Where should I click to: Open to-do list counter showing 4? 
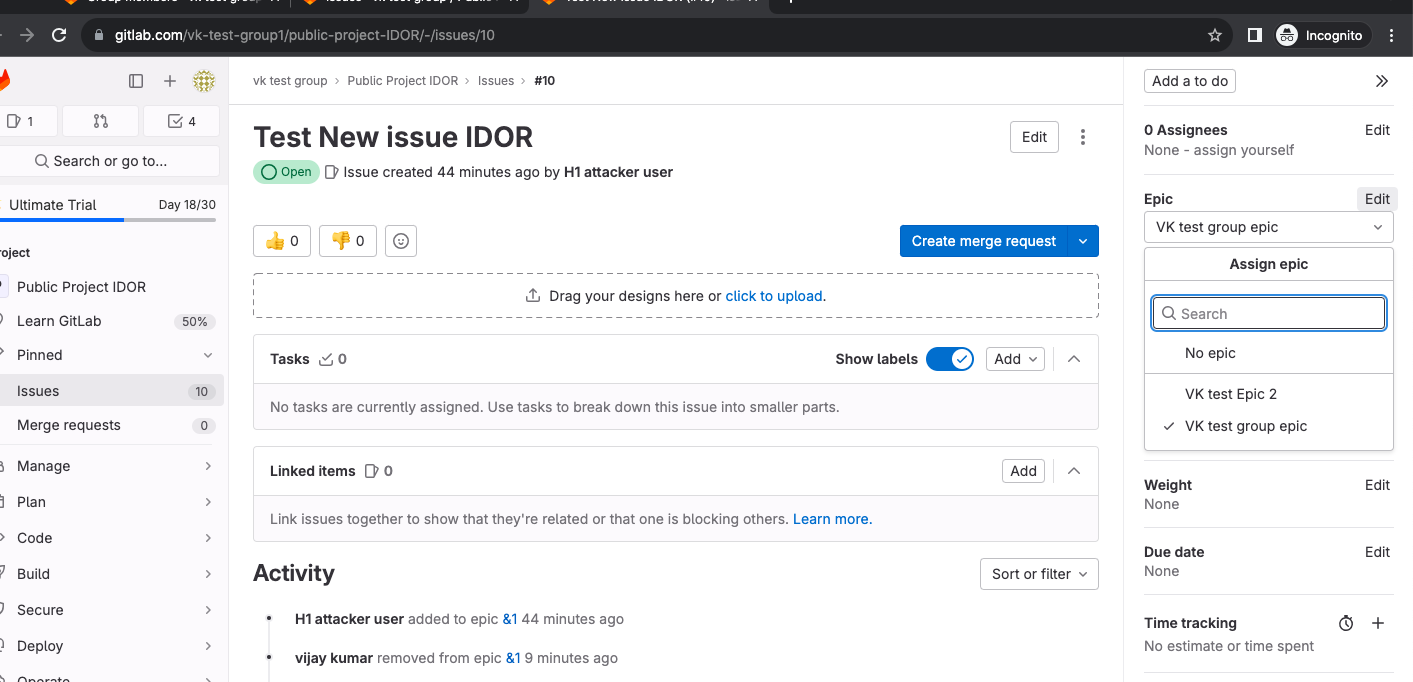click(x=181, y=121)
